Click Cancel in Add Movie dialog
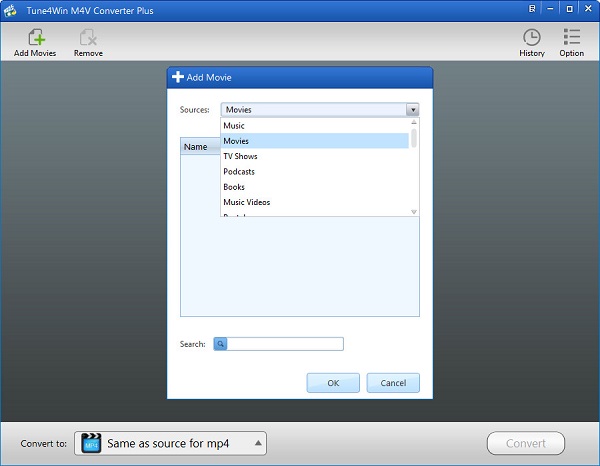The width and height of the screenshot is (600, 466). [393, 383]
